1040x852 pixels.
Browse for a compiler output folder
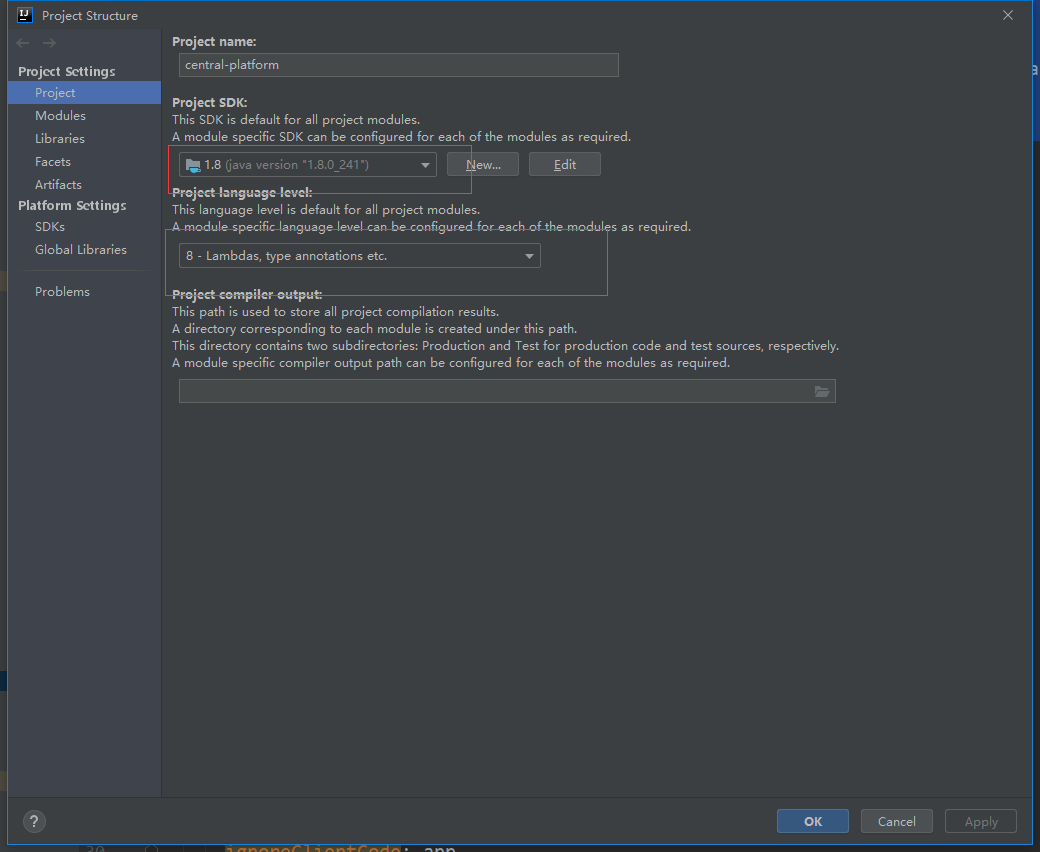822,391
